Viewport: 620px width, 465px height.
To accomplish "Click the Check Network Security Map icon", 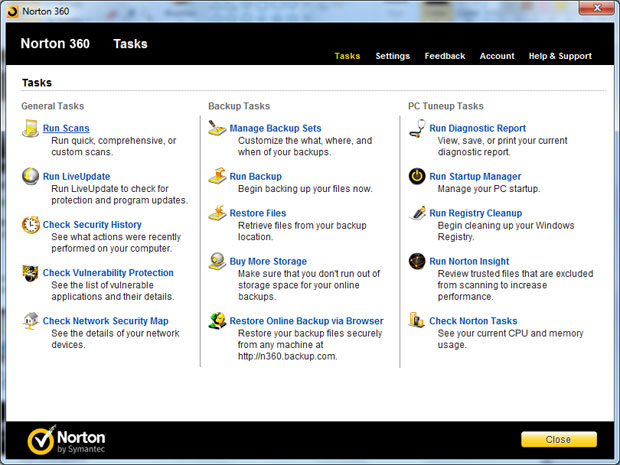I will click(30, 321).
